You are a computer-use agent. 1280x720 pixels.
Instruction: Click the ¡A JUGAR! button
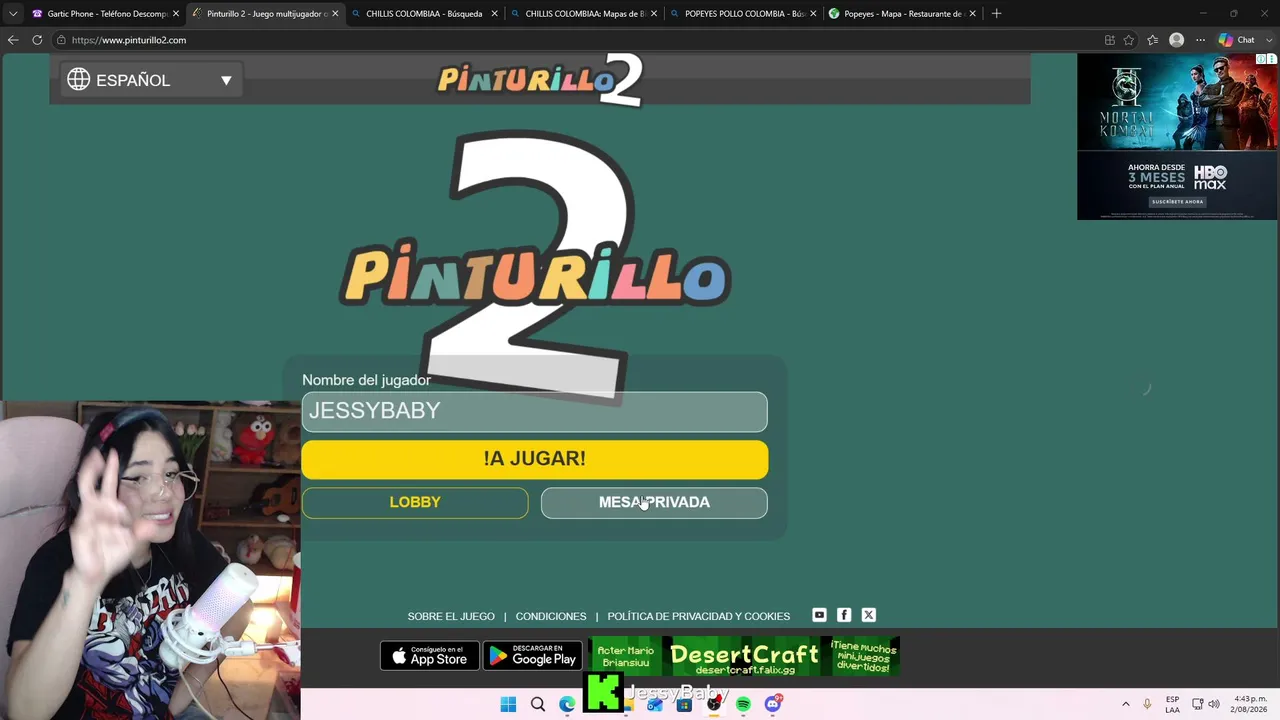coord(535,459)
